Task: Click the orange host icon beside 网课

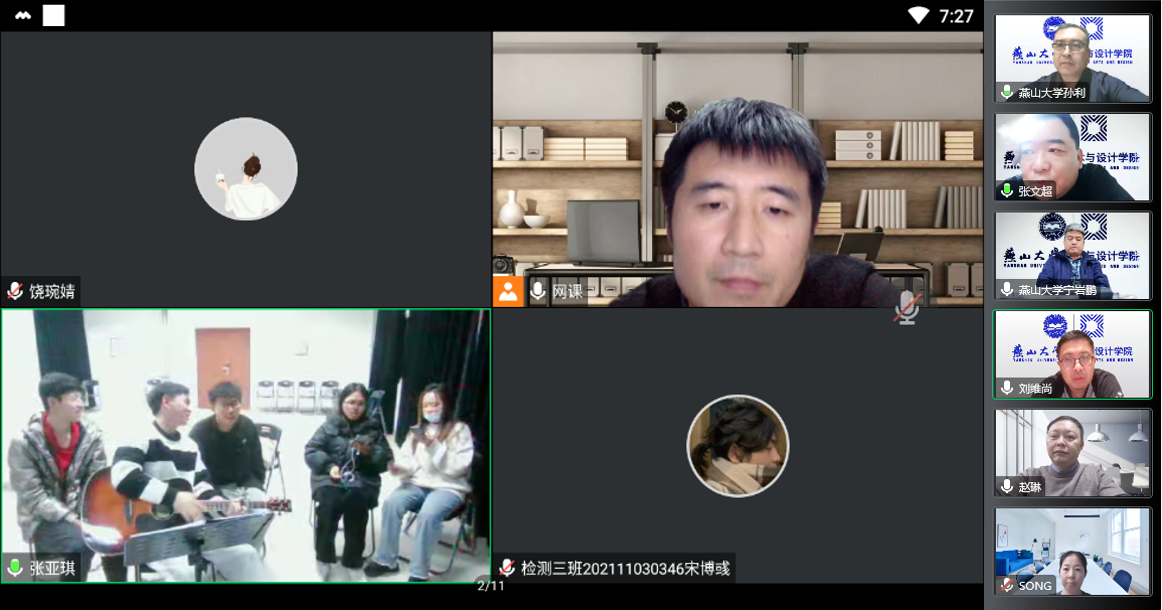Action: coord(508,291)
